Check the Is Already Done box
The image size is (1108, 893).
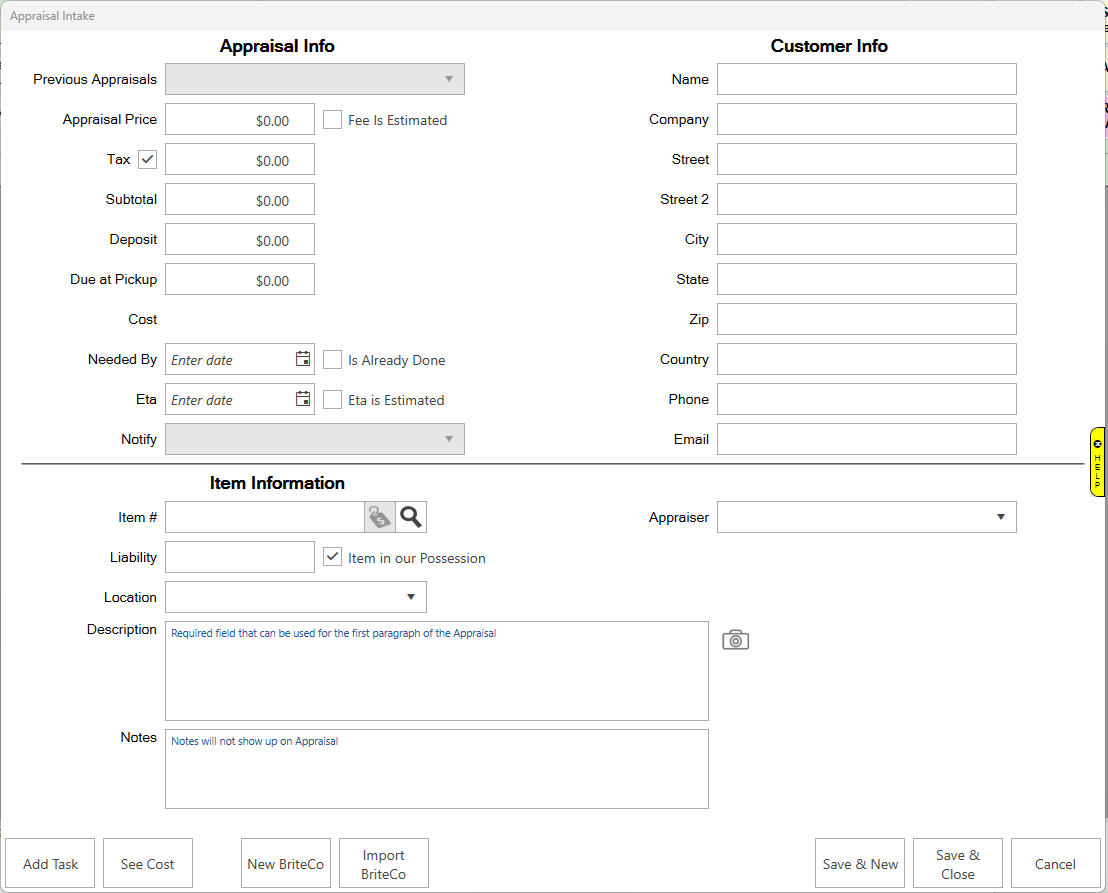333,360
